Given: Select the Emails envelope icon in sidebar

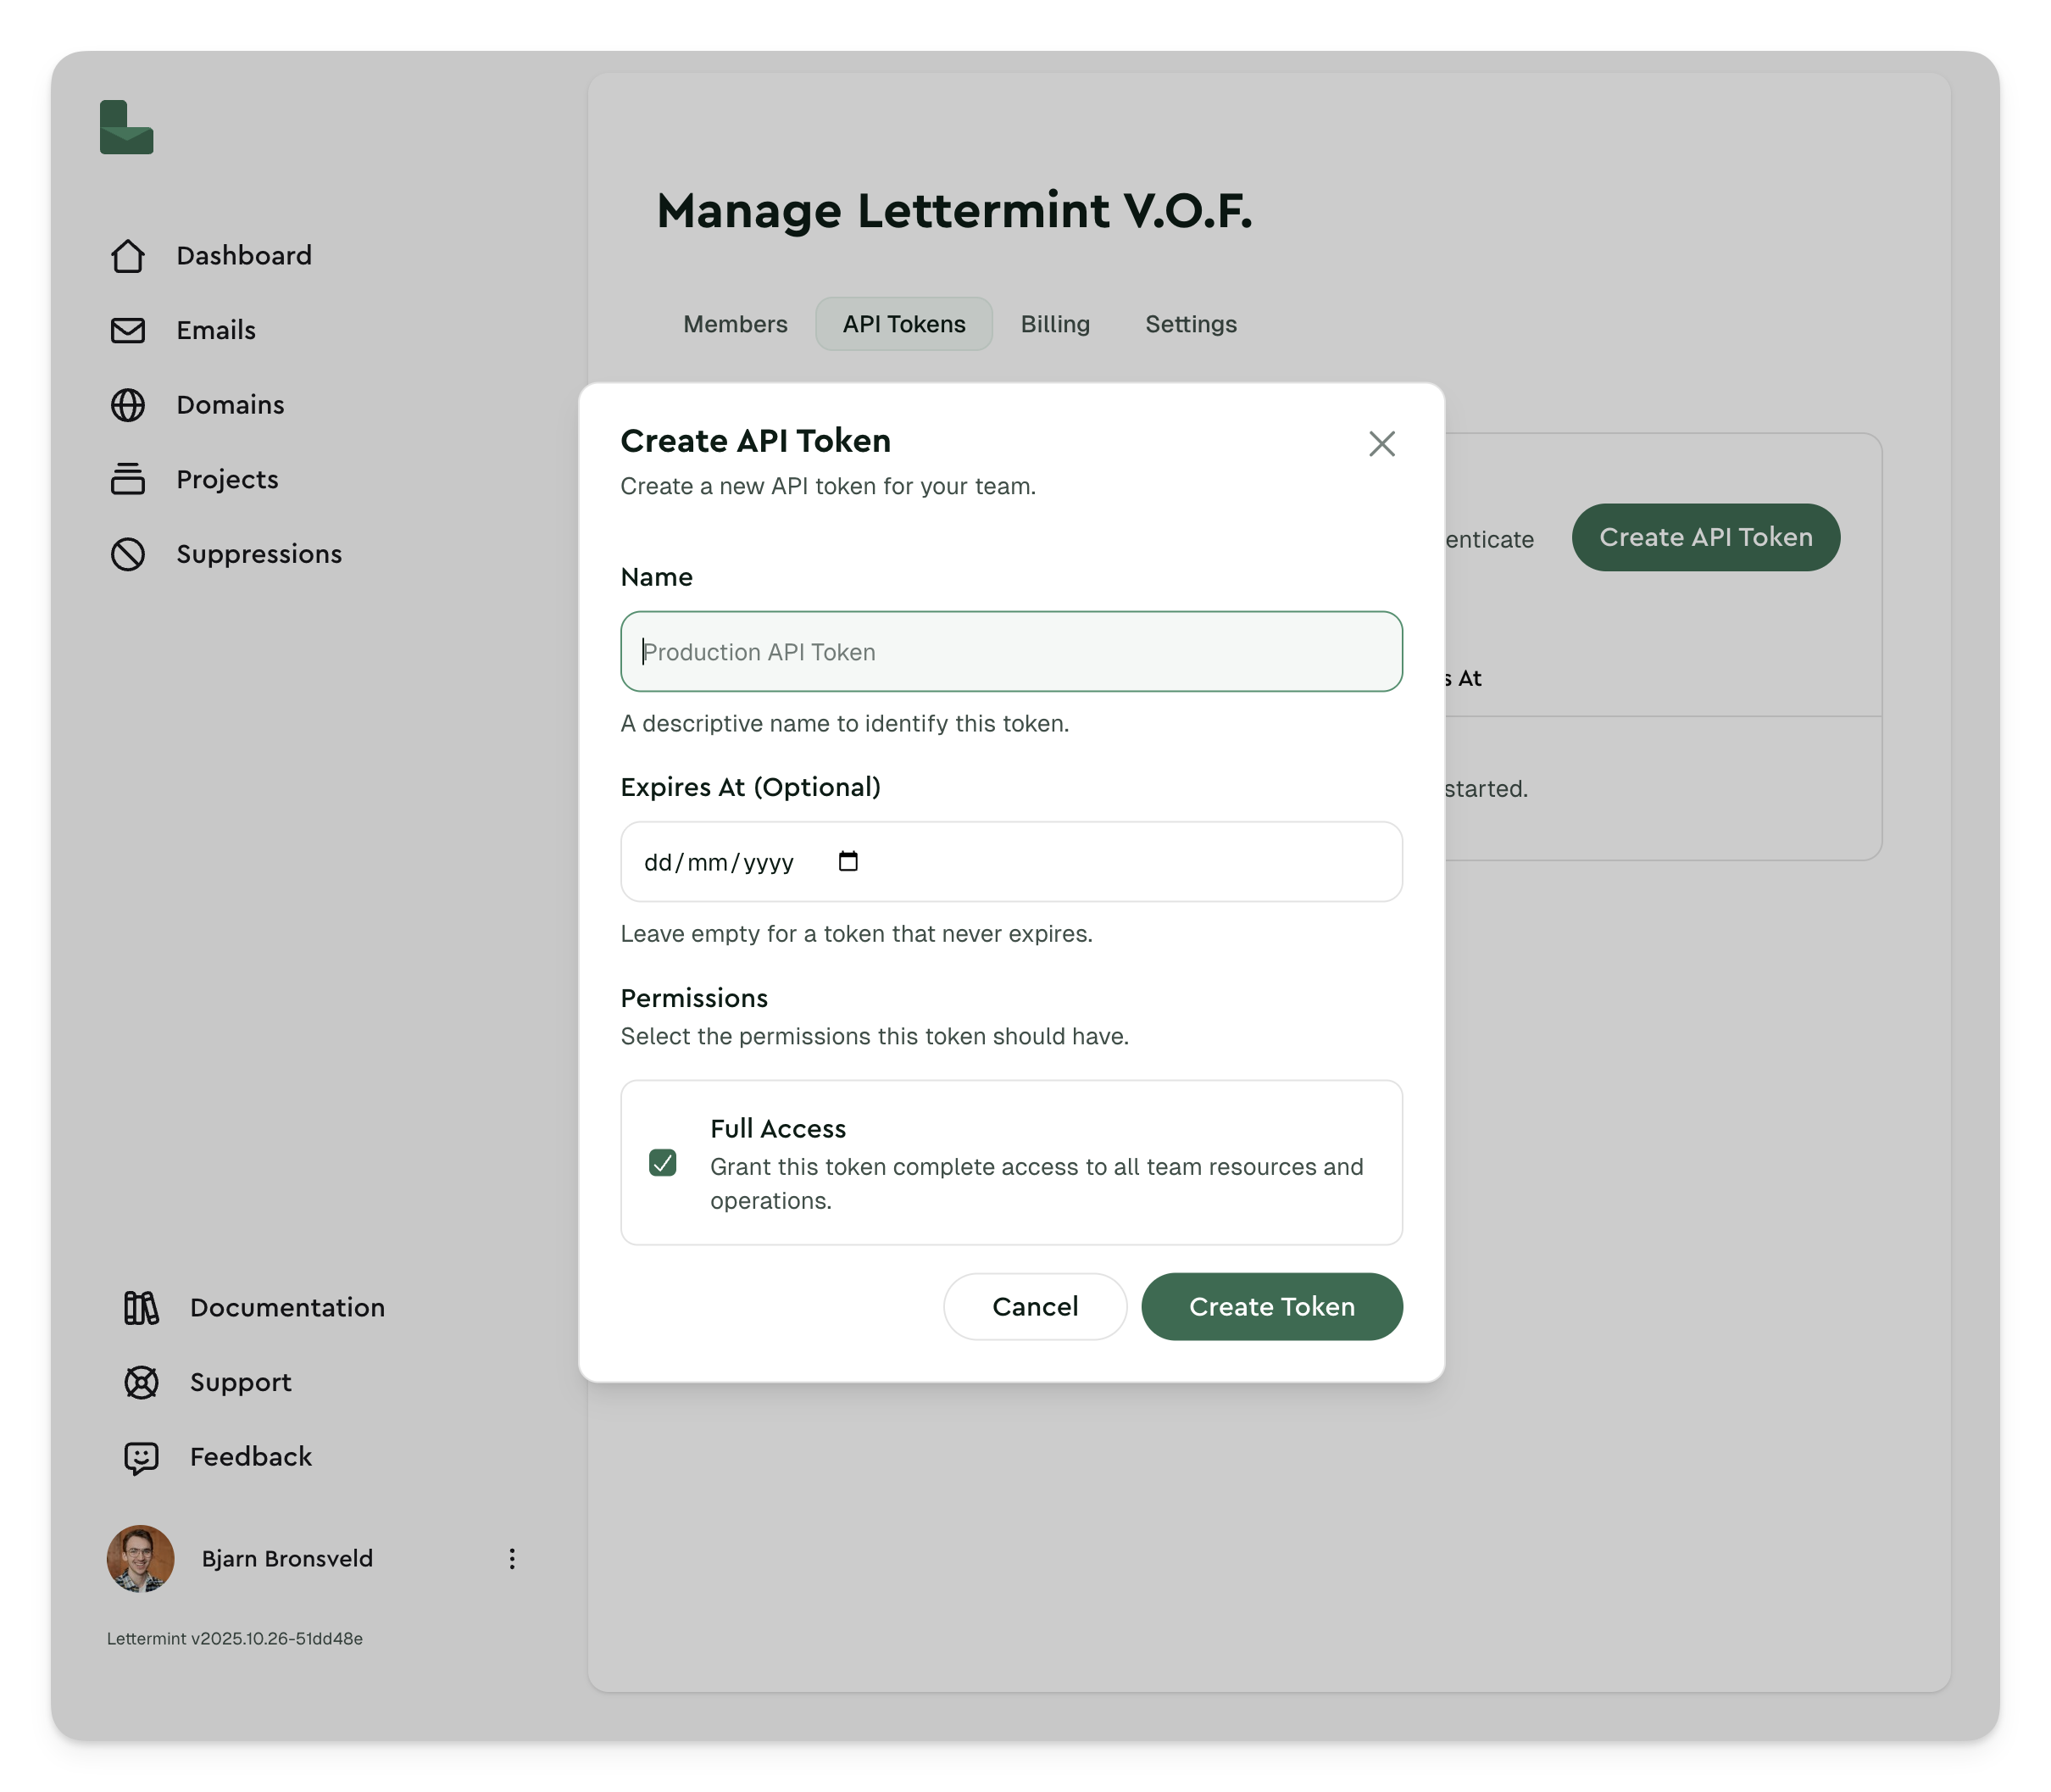Looking at the screenshot, I should click(128, 330).
